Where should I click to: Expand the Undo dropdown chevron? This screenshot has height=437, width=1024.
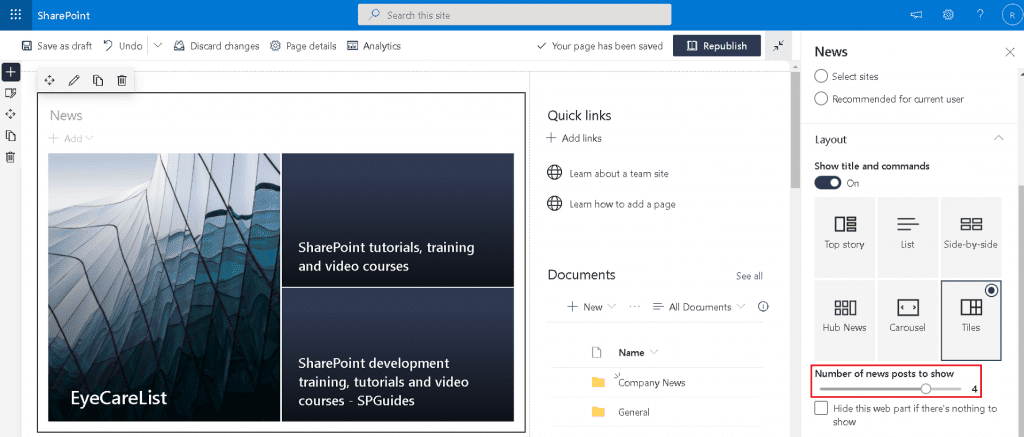(x=158, y=46)
